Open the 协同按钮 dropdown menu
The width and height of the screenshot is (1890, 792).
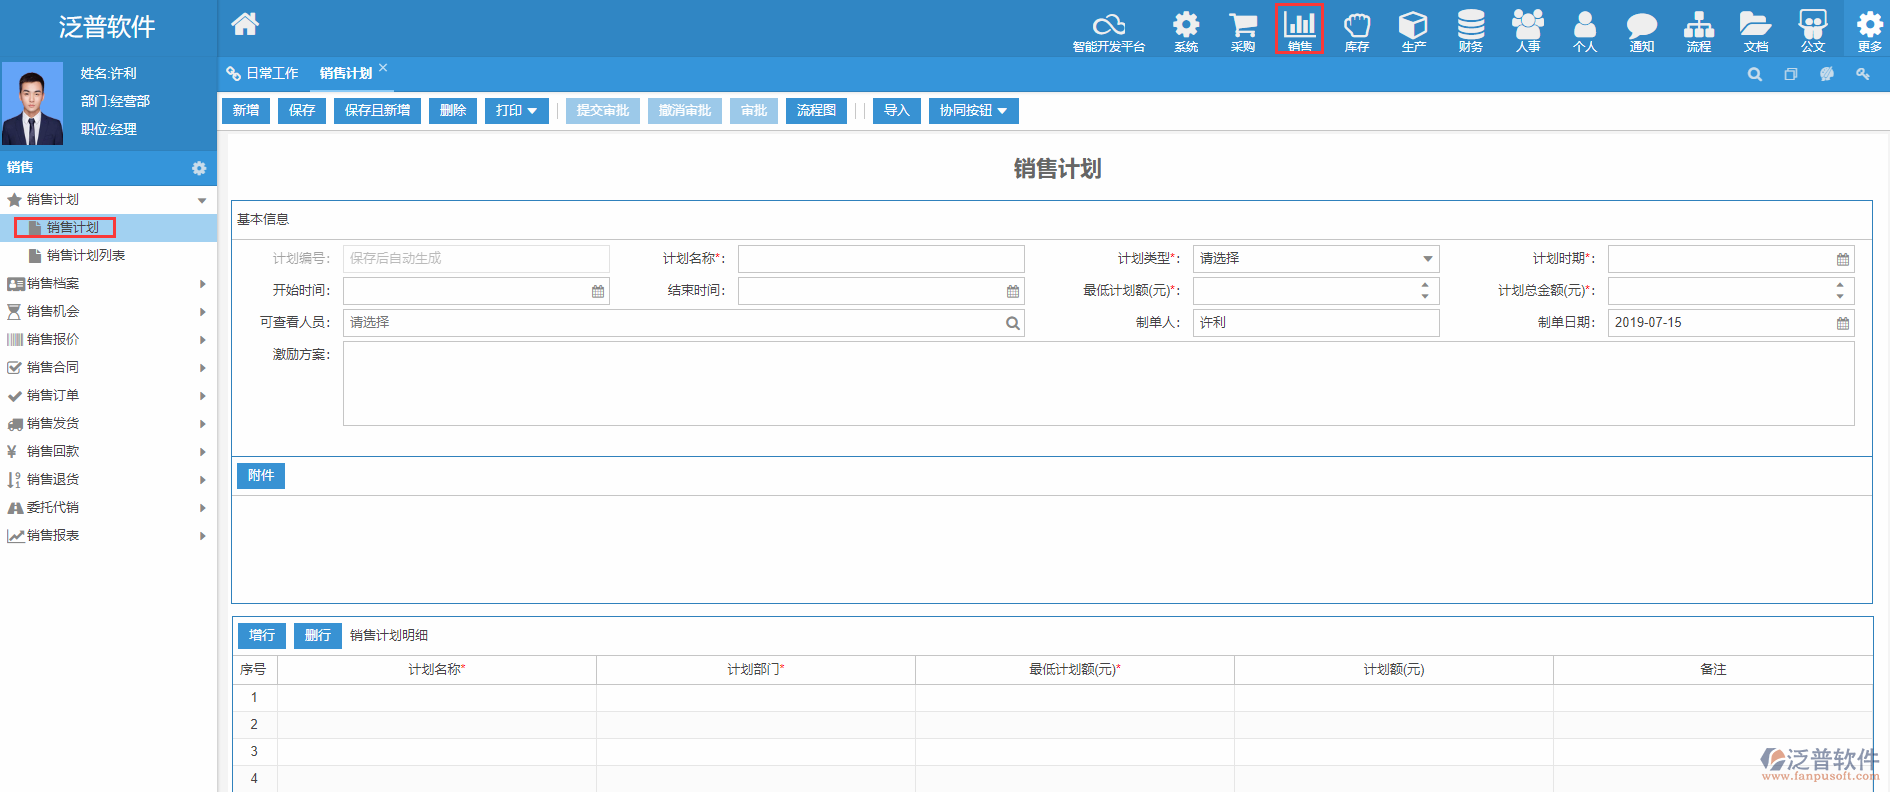pos(973,111)
